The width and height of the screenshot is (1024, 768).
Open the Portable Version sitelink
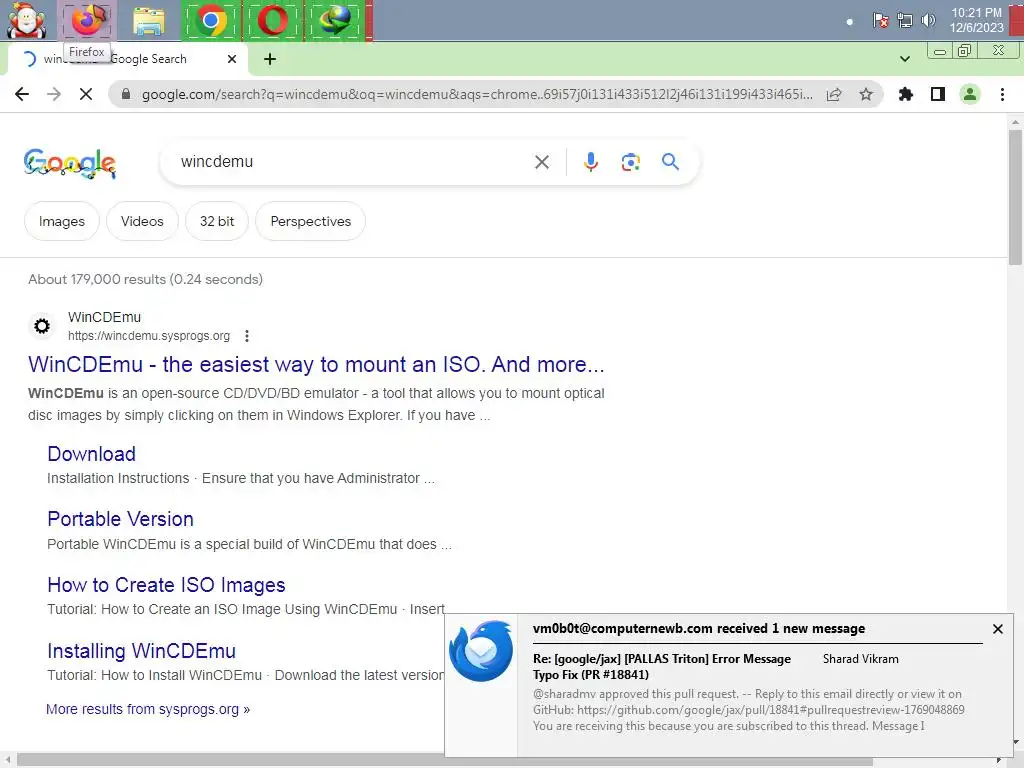[120, 519]
